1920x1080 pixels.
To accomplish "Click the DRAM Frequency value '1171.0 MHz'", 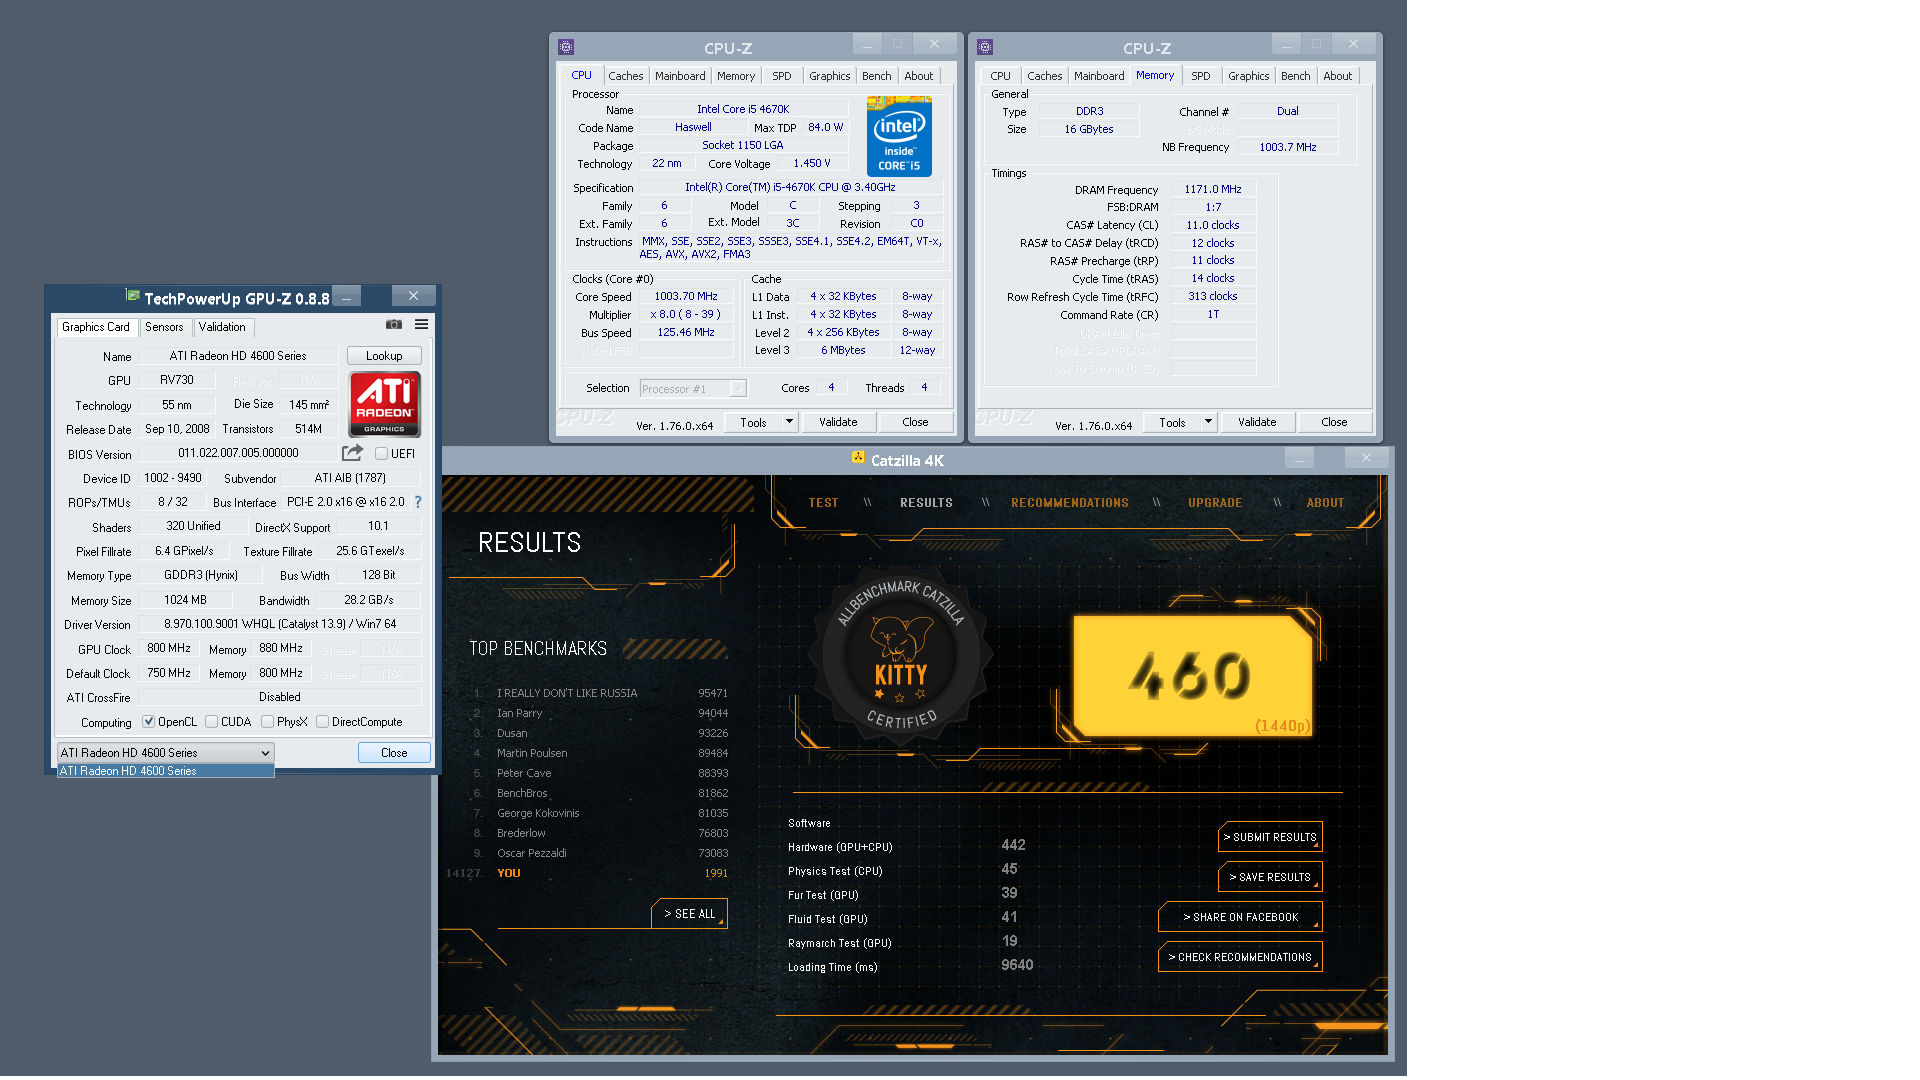I will click(x=1213, y=189).
